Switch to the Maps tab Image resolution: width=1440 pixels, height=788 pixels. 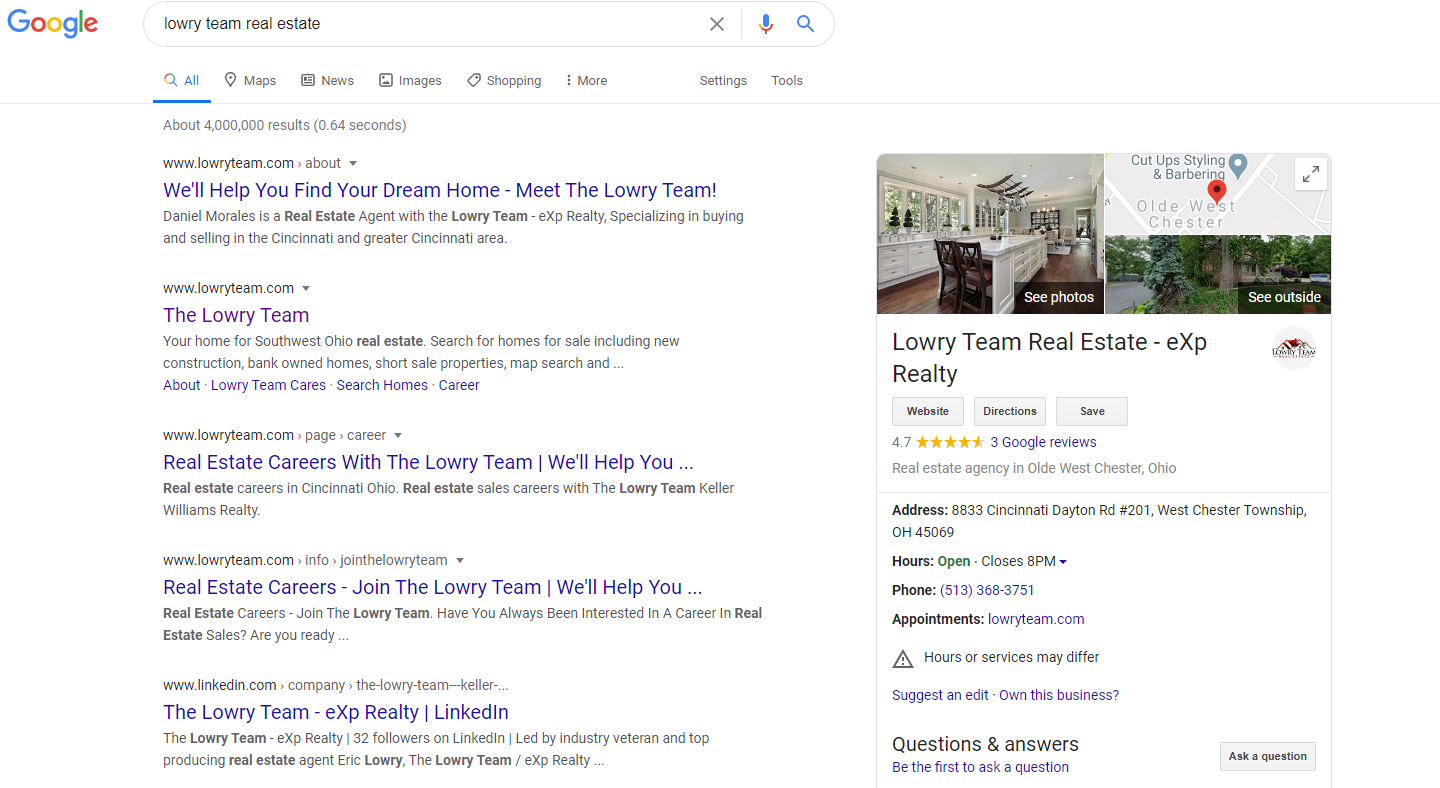coord(250,81)
